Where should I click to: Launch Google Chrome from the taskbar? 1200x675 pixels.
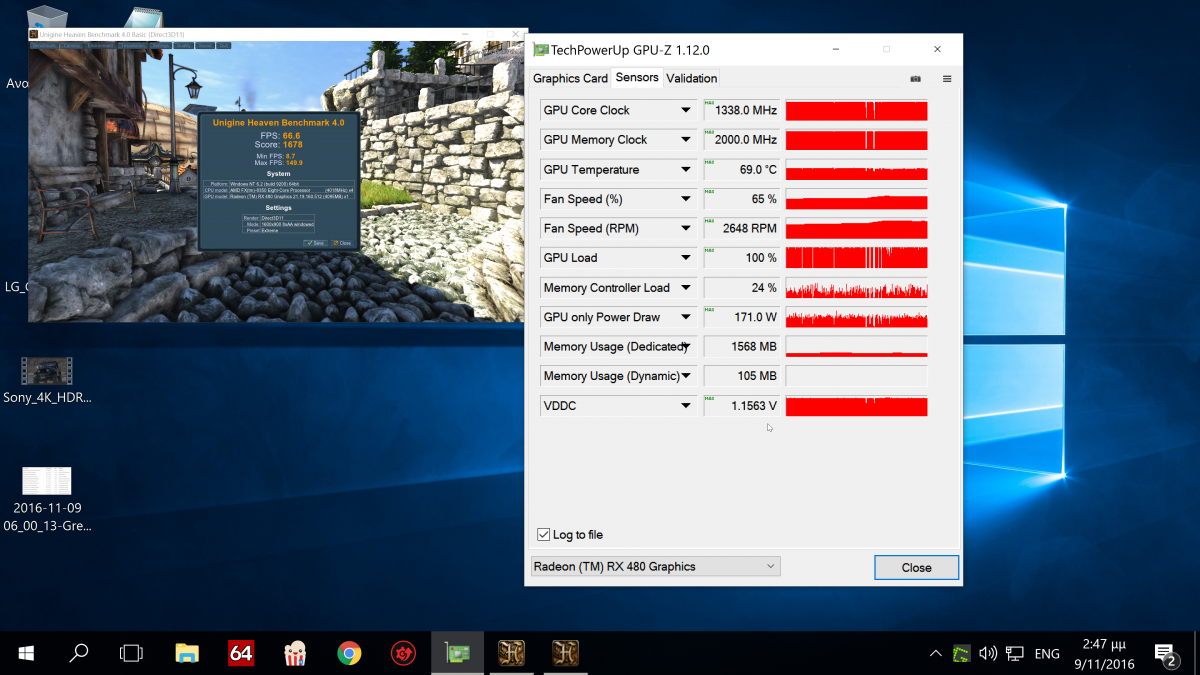(x=349, y=653)
